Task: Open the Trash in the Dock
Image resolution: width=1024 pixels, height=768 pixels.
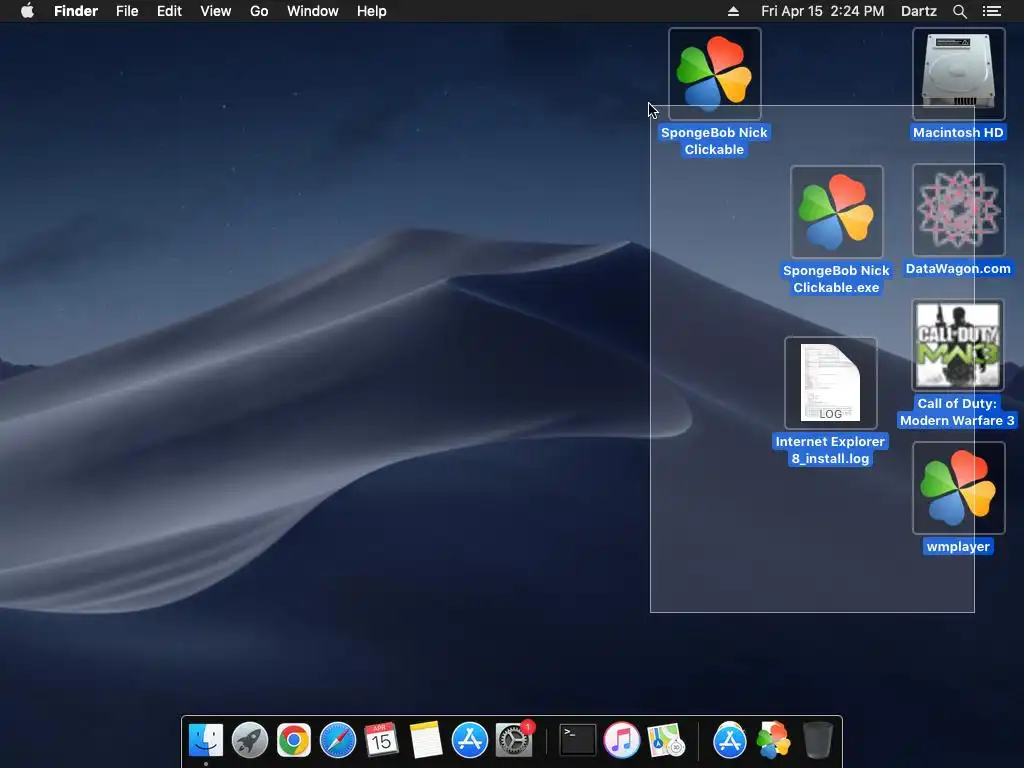Action: [x=817, y=741]
